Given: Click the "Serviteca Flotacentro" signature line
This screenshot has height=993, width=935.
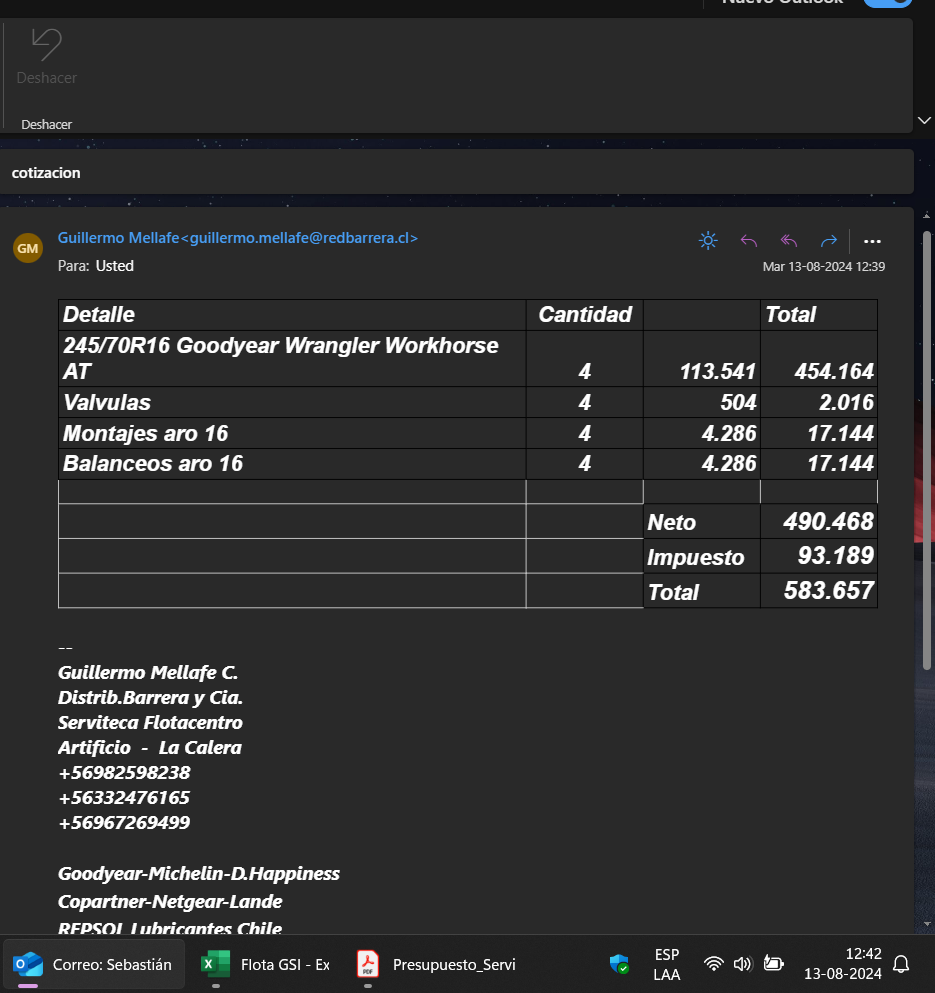Looking at the screenshot, I should click(150, 723).
